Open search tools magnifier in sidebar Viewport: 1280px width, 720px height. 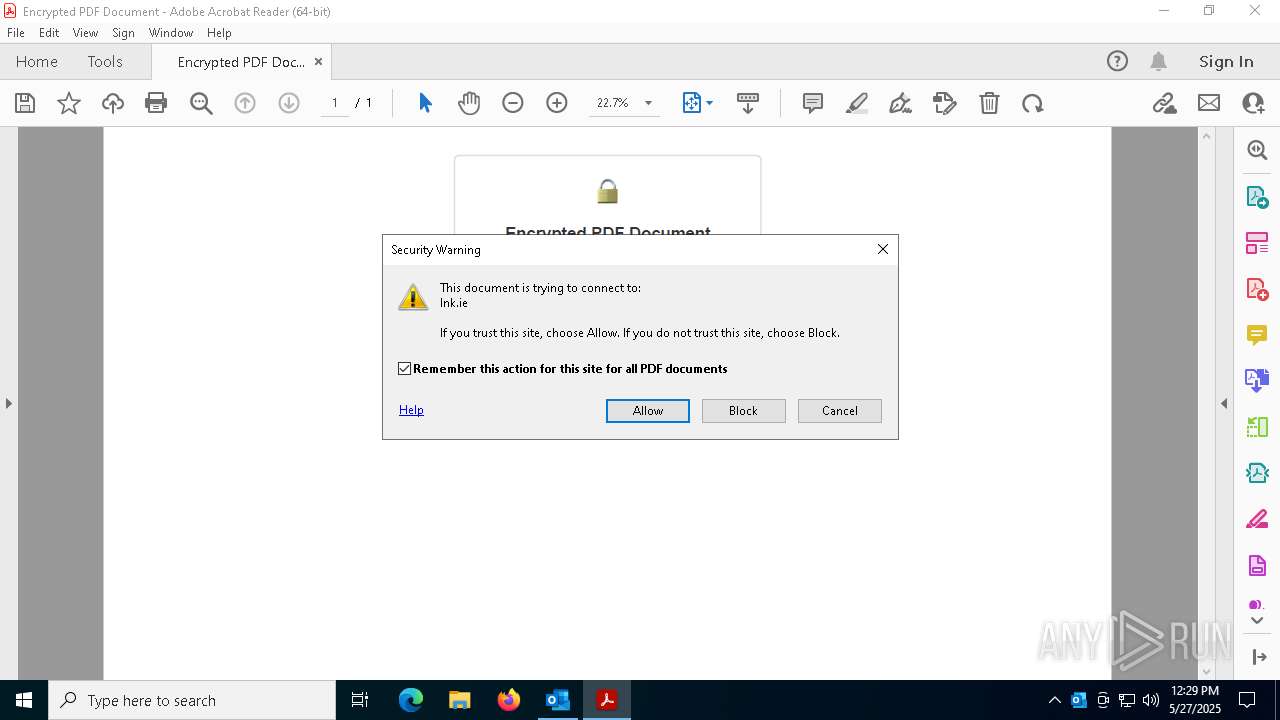[x=1257, y=150]
